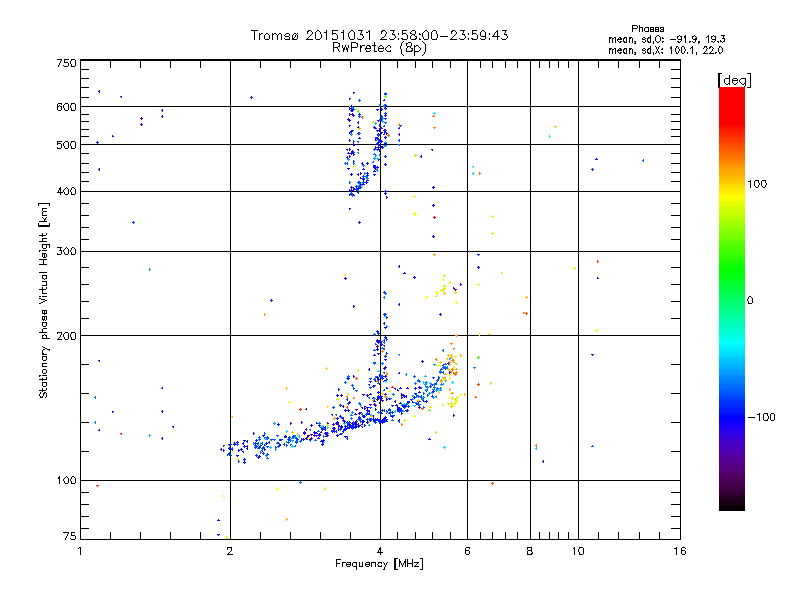
Task: Click the colorbar label '-100'
Action: (761, 417)
